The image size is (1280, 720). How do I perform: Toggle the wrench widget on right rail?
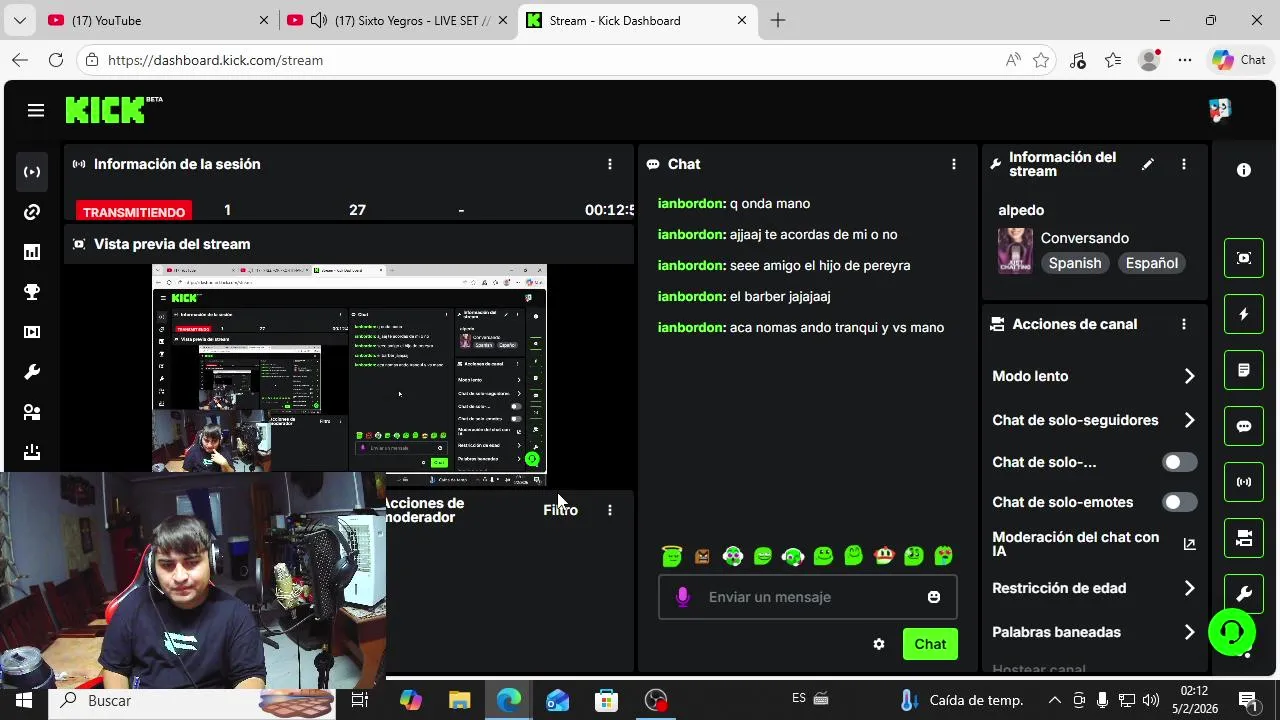(1244, 594)
